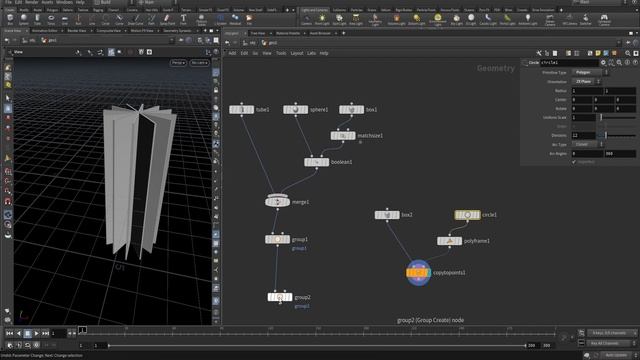Select the Font shelf tool
This screenshot has width=640, height=360.
point(183,19)
